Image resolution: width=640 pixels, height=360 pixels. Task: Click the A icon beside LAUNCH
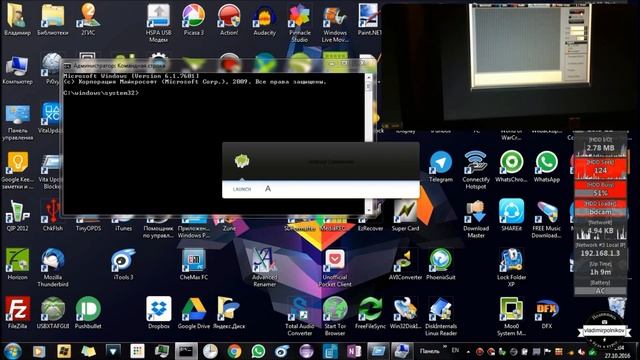pos(268,189)
